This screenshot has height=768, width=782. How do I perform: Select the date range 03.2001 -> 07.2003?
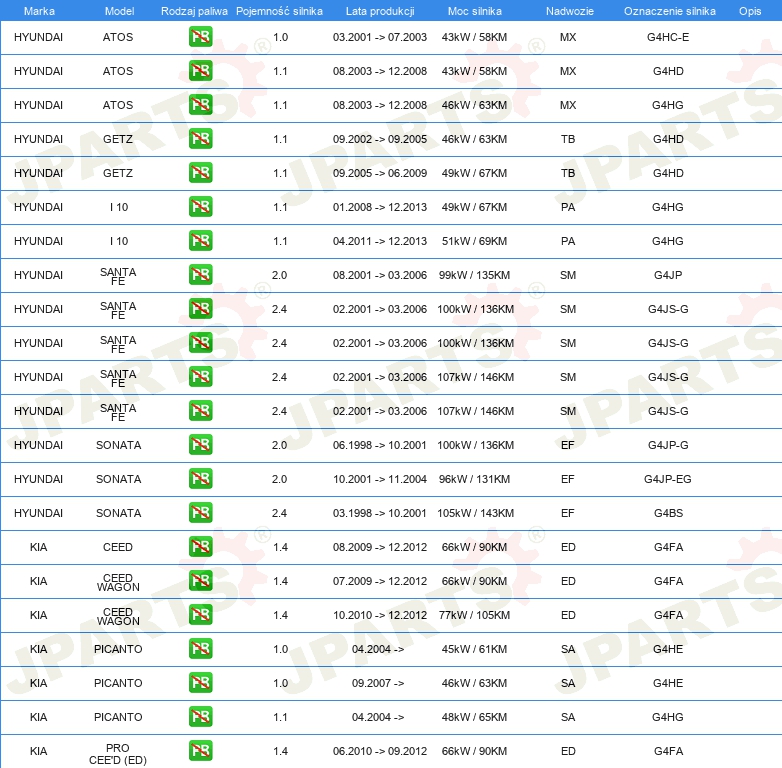[x=380, y=37]
